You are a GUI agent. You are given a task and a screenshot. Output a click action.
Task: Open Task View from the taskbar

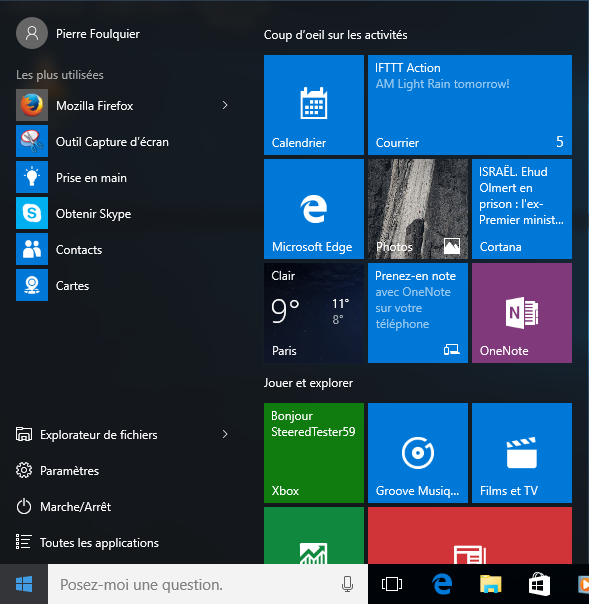click(392, 584)
